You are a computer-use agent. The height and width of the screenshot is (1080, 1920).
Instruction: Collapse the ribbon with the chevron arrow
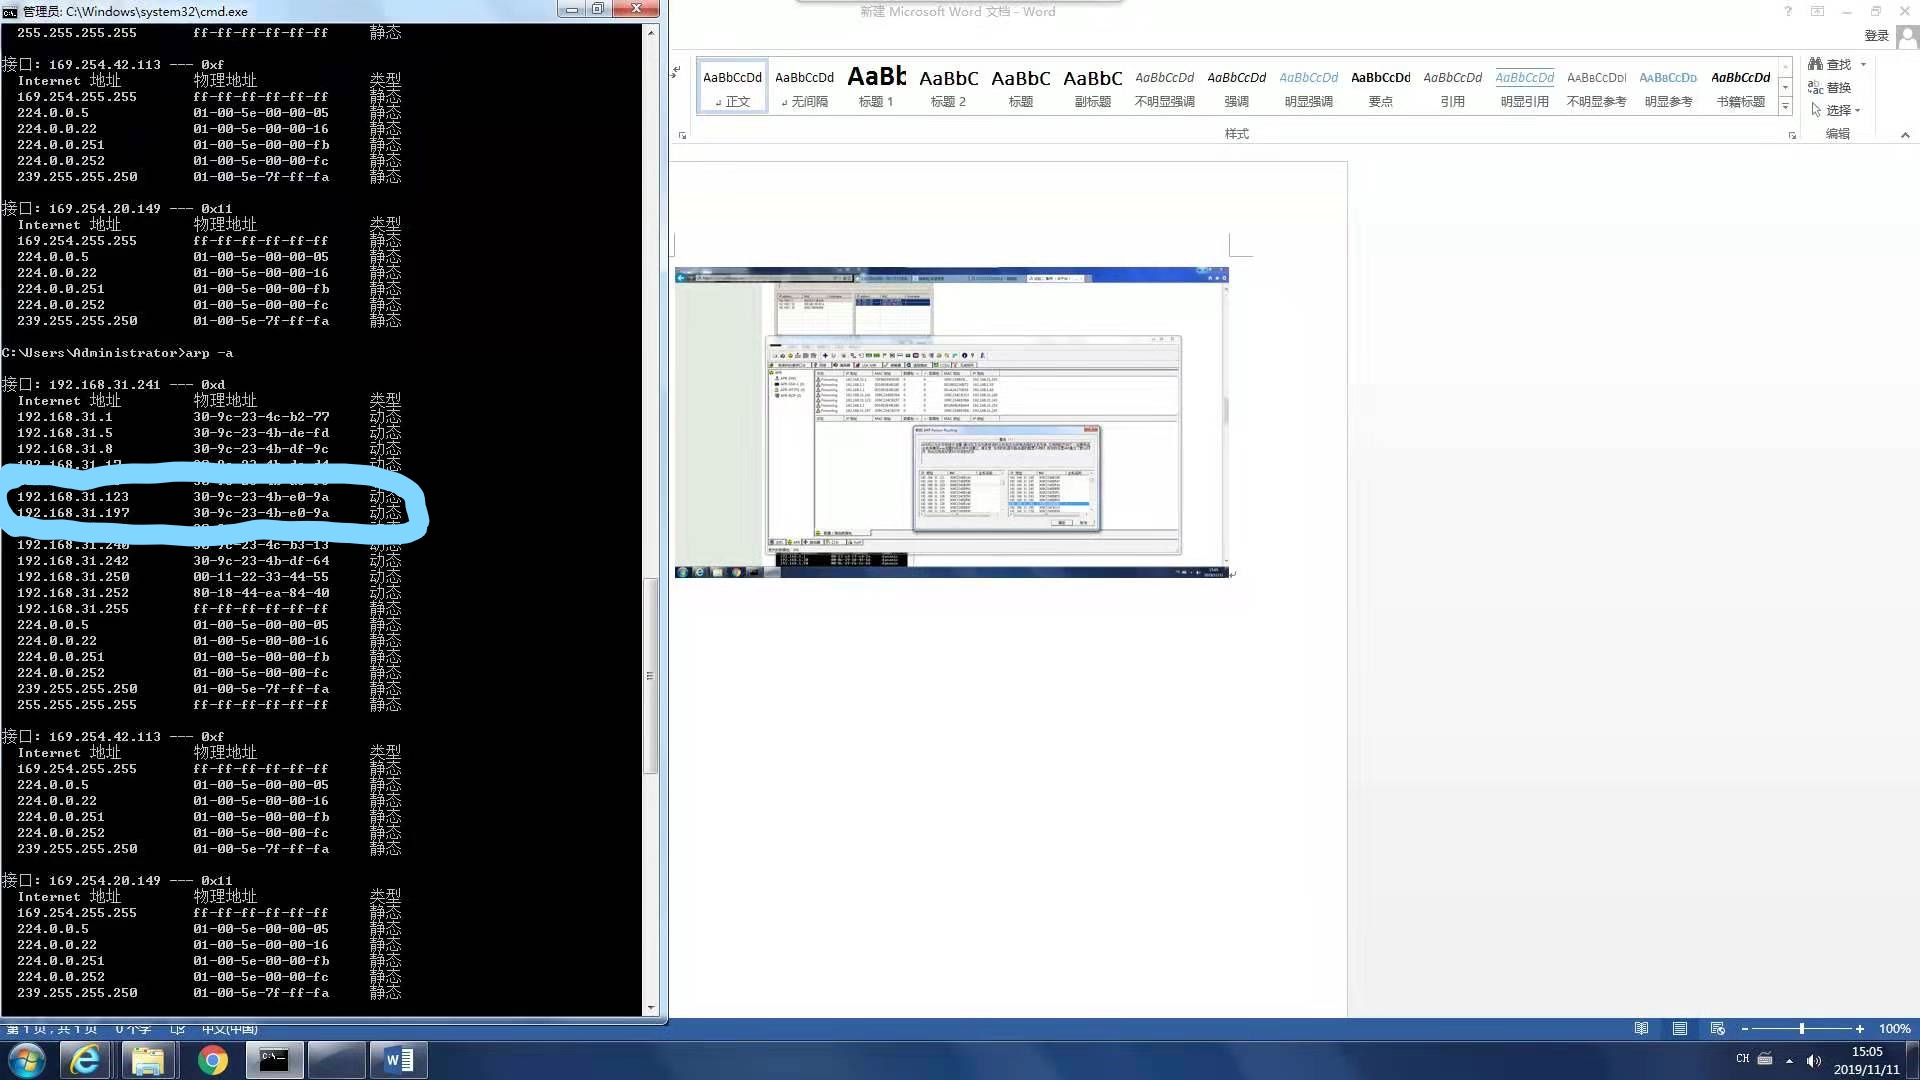[1904, 135]
